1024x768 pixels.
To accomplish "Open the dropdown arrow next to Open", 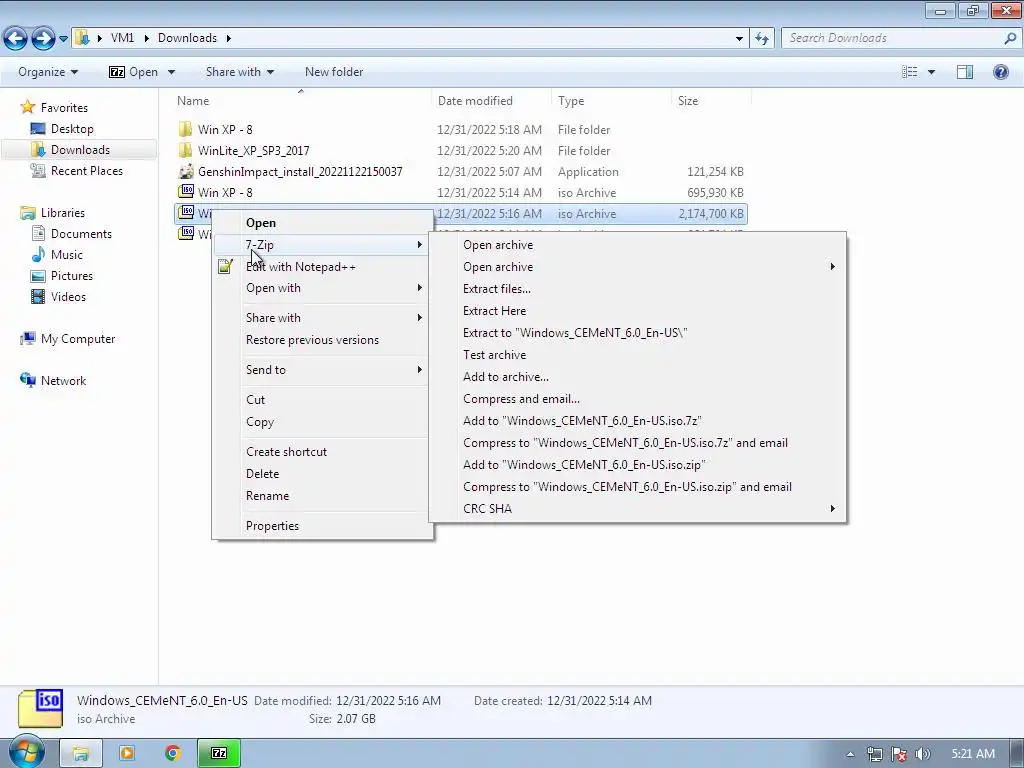I will [171, 72].
